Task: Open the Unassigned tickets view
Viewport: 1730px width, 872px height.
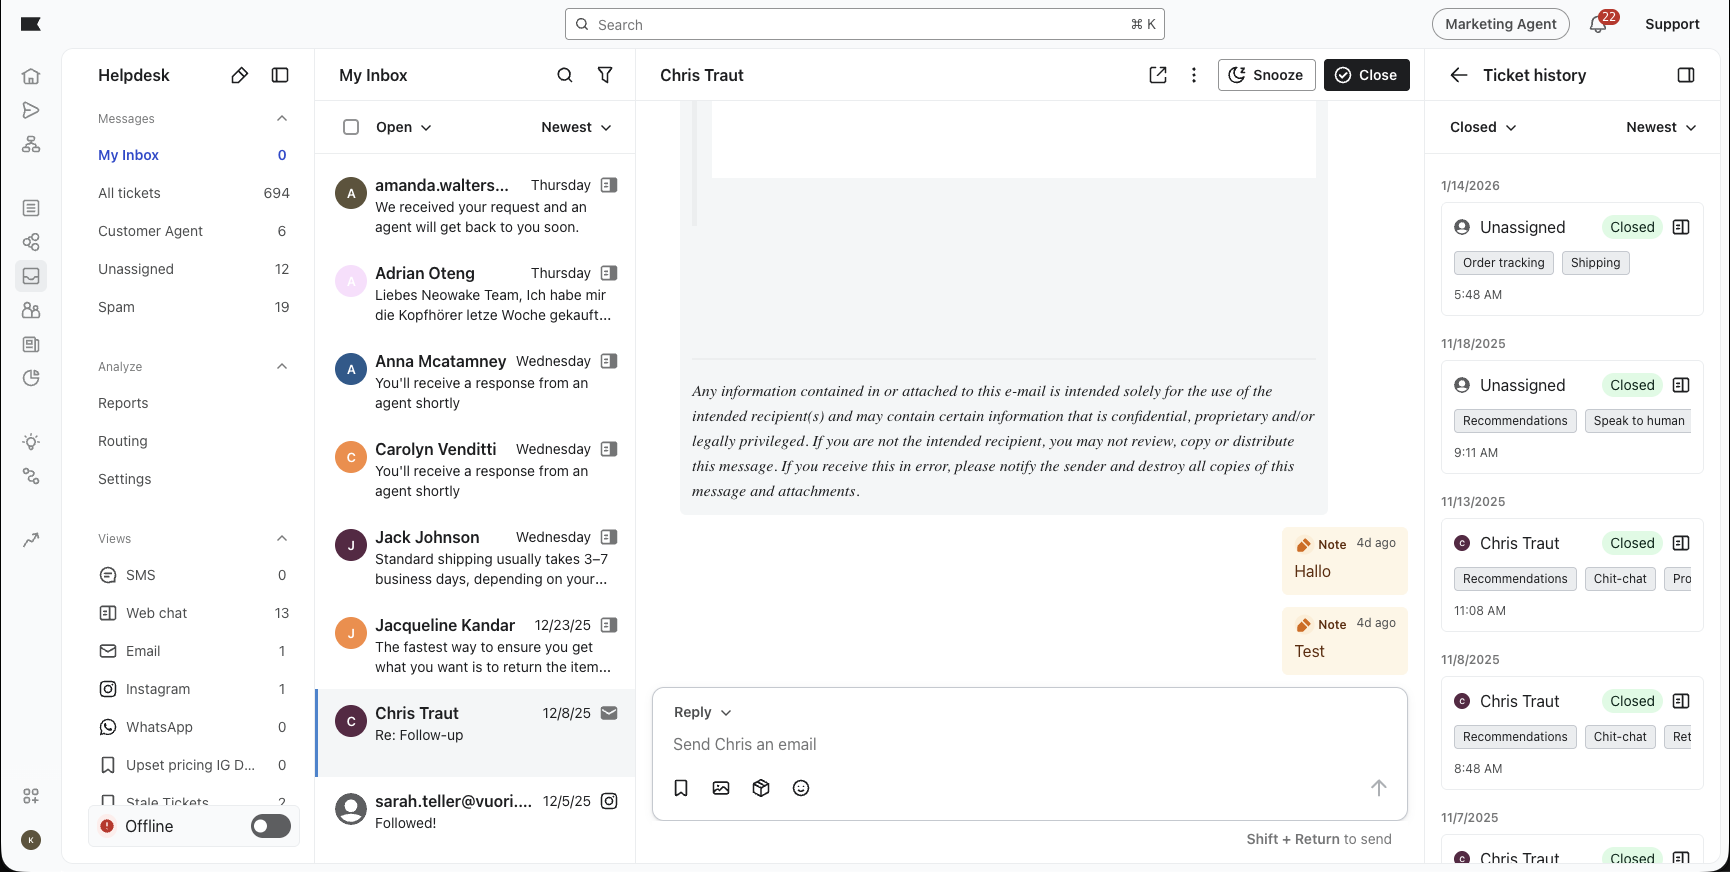Action: pyautogui.click(x=136, y=269)
